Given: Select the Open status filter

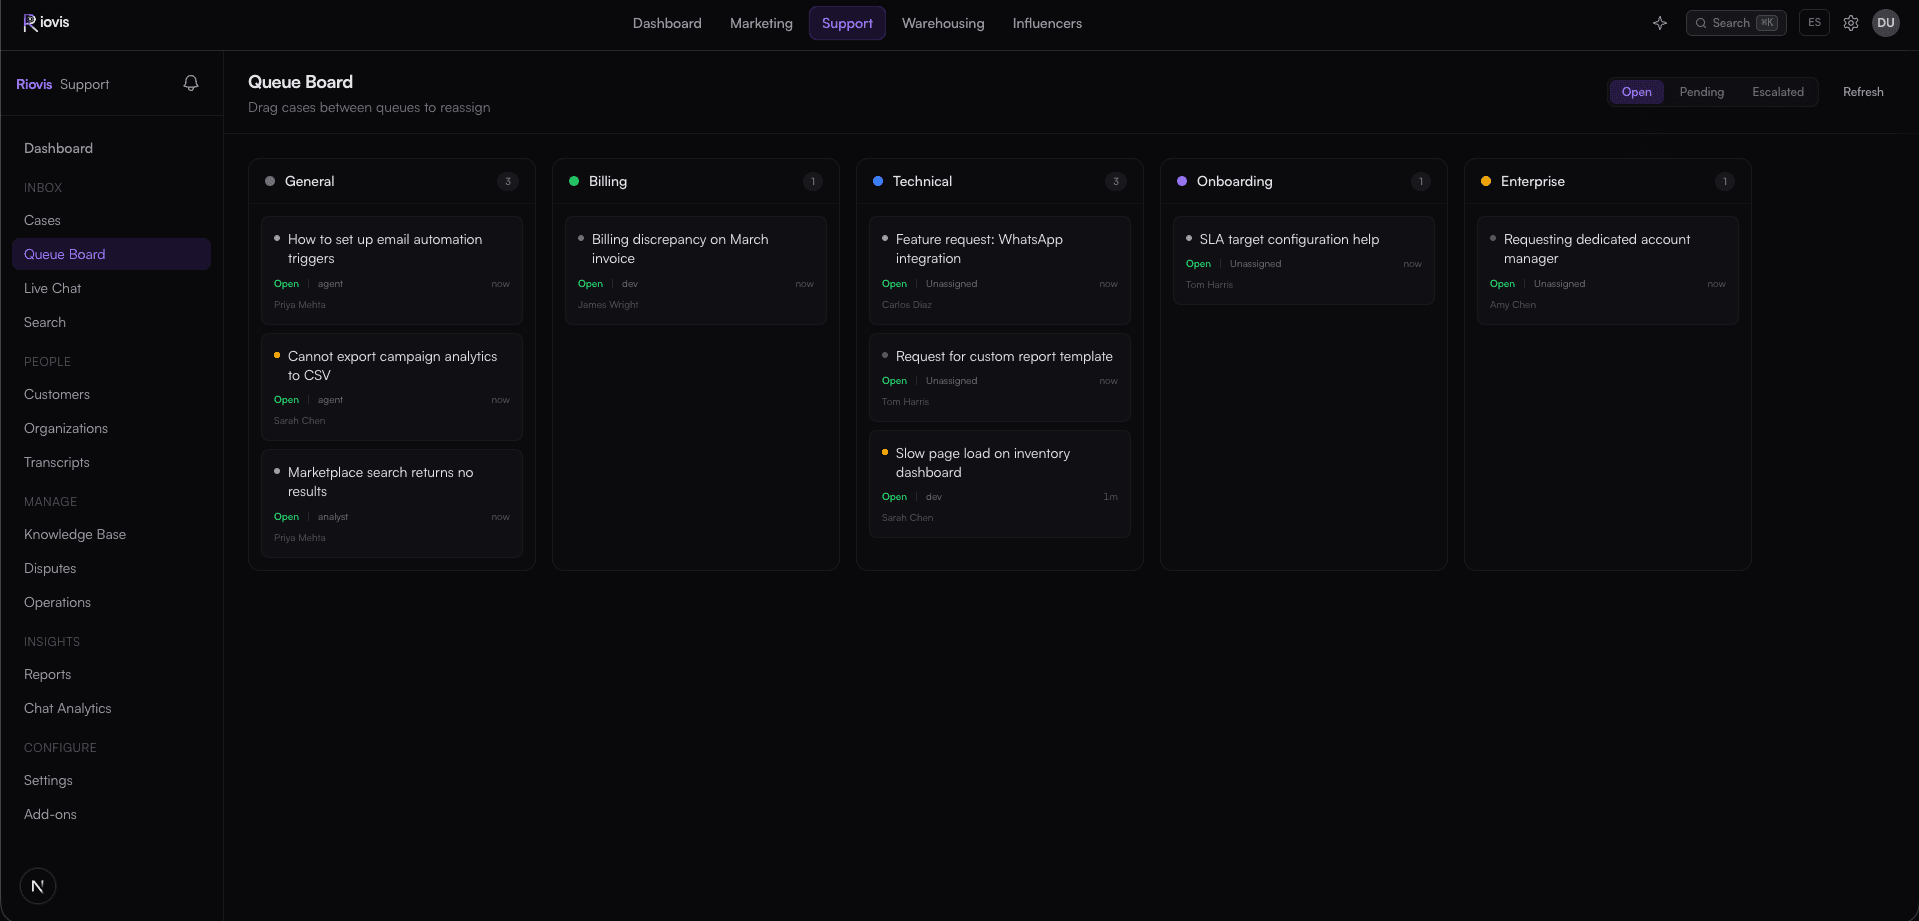Looking at the screenshot, I should click(1636, 92).
